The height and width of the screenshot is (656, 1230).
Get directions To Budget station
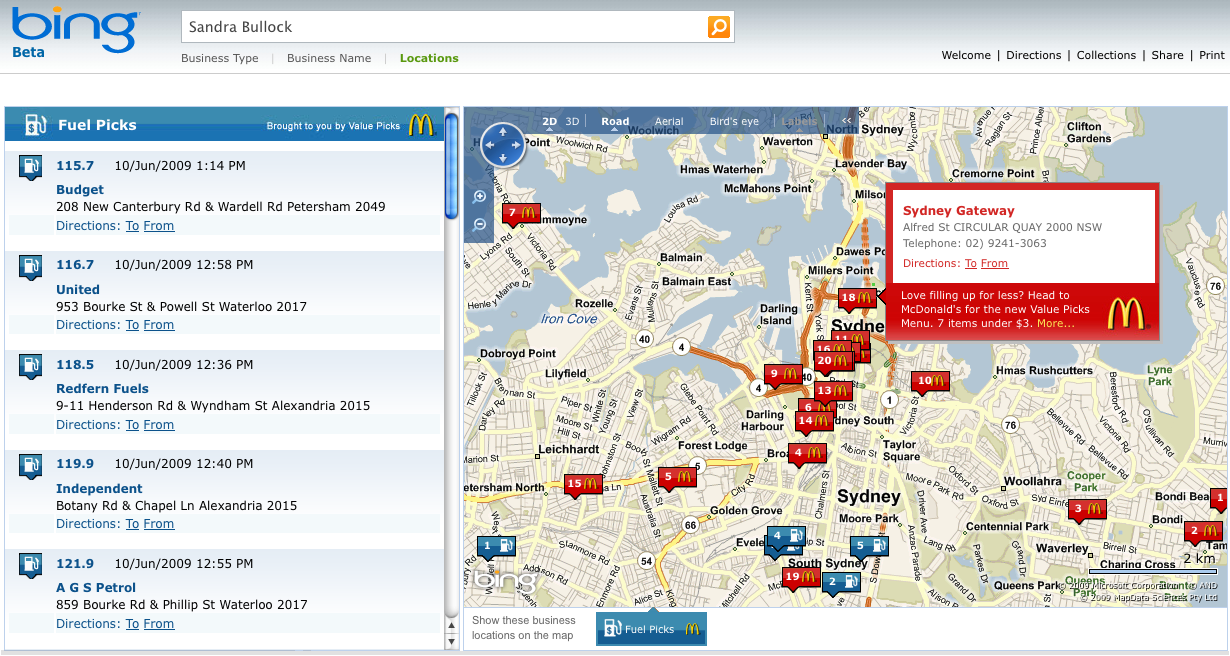(132, 226)
